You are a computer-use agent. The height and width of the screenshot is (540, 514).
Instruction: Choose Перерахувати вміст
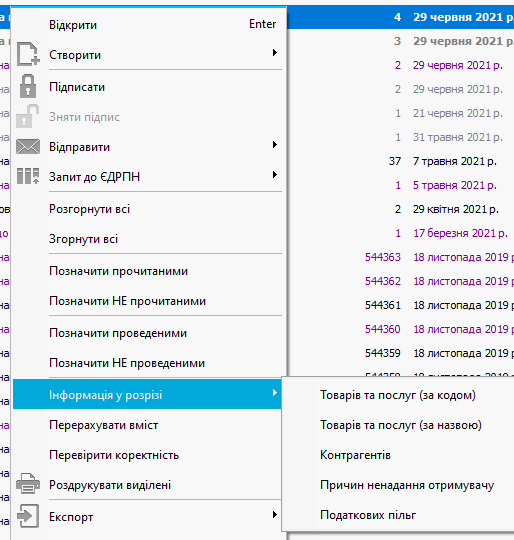click(148, 425)
